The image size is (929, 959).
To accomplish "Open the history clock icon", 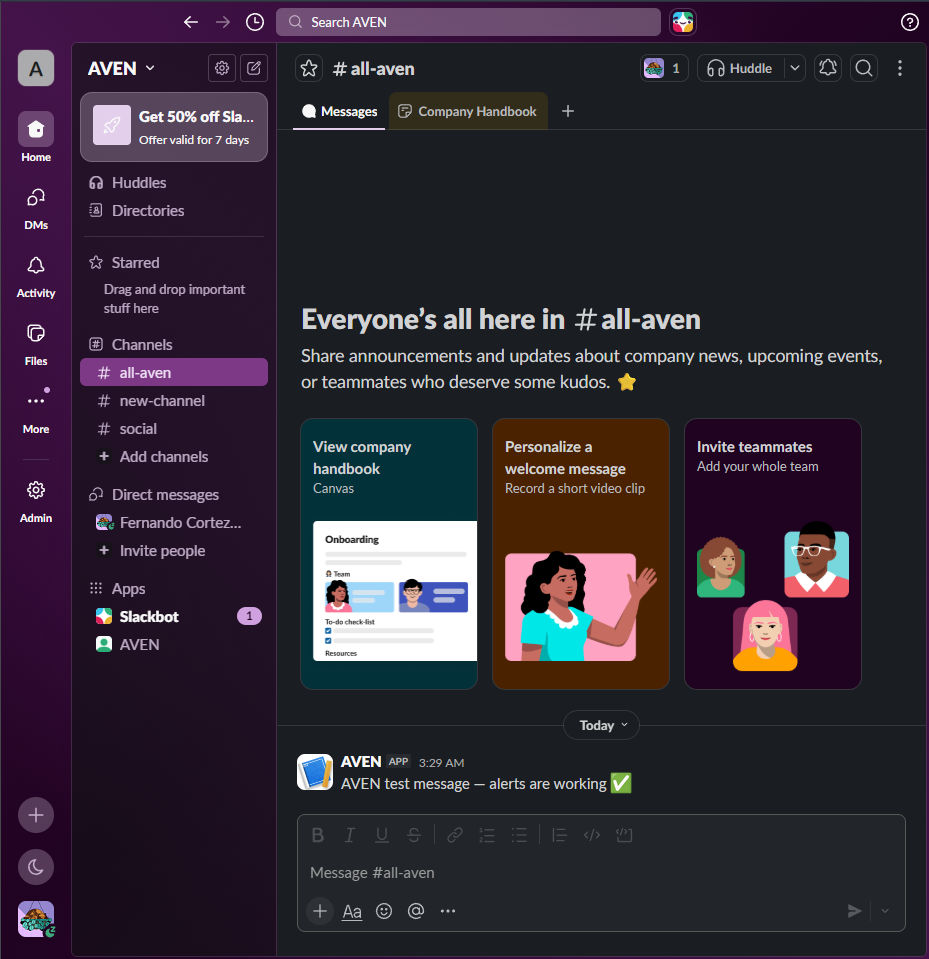I will 255,22.
